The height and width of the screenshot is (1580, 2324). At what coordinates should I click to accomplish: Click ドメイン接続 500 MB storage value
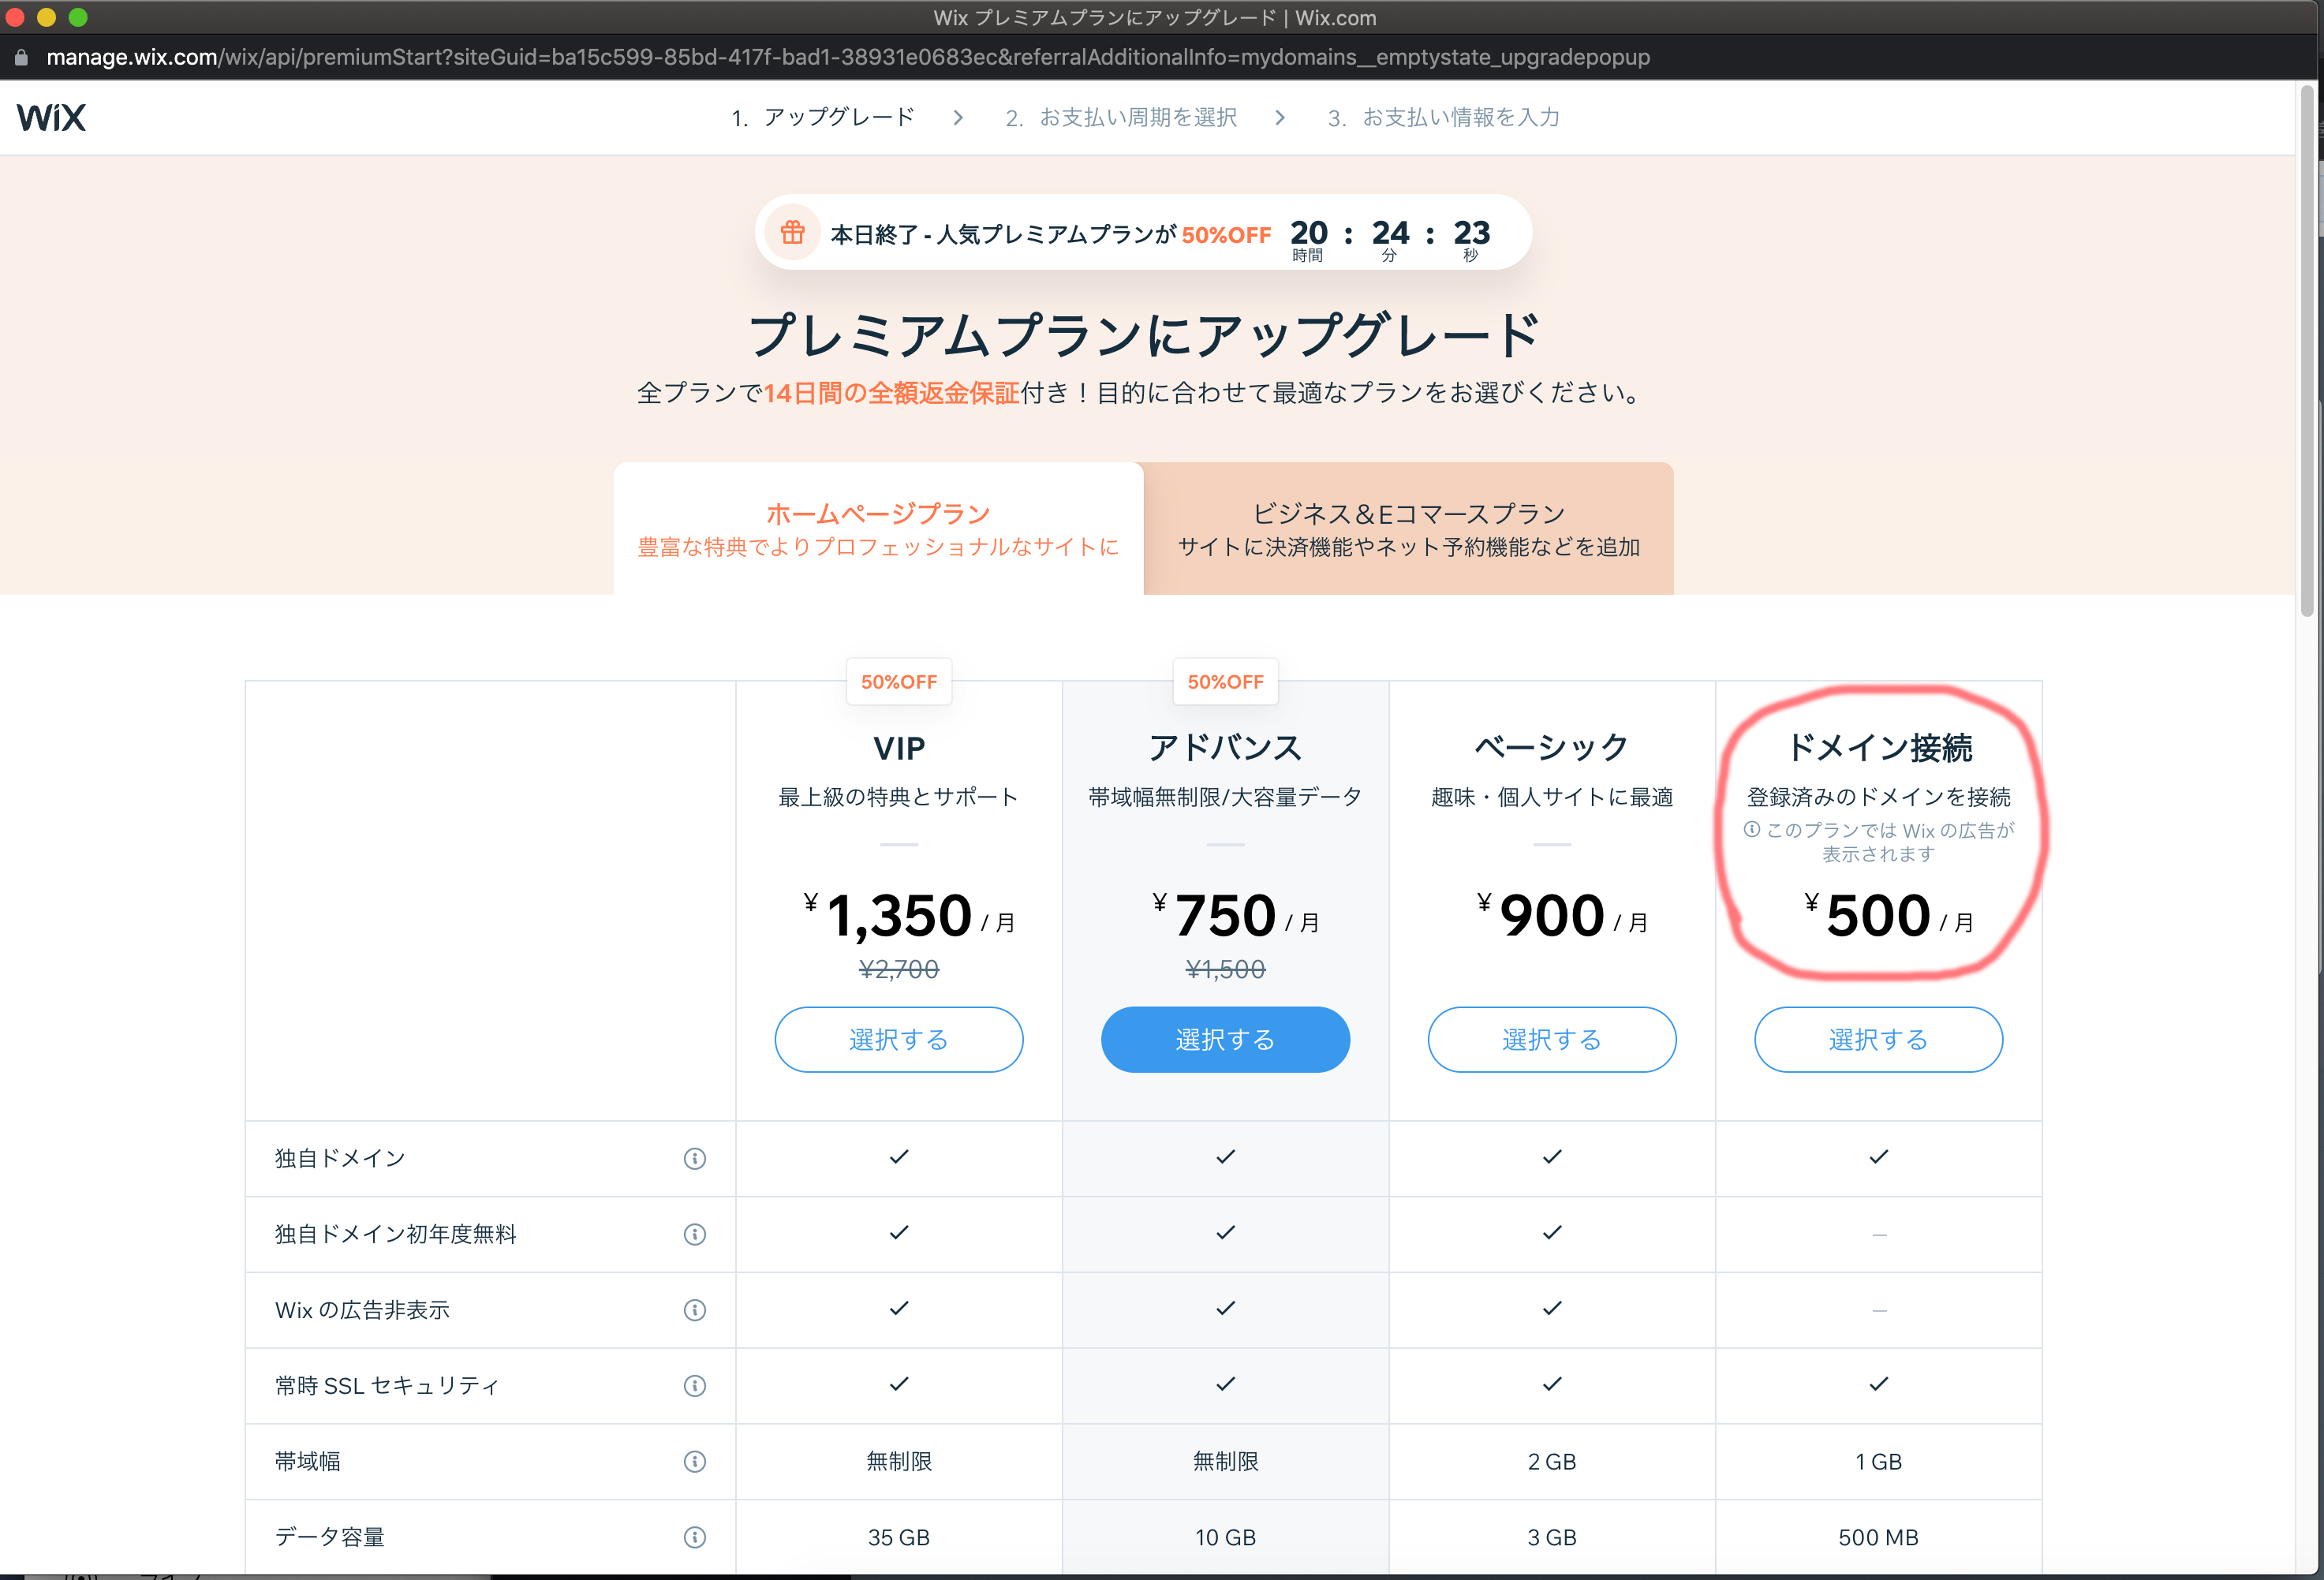click(1878, 1537)
